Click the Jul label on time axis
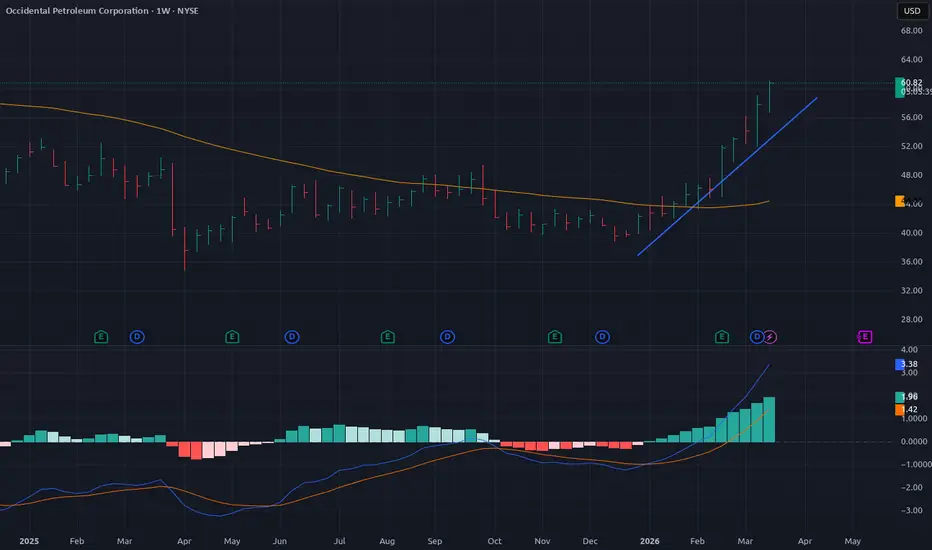 coord(339,541)
